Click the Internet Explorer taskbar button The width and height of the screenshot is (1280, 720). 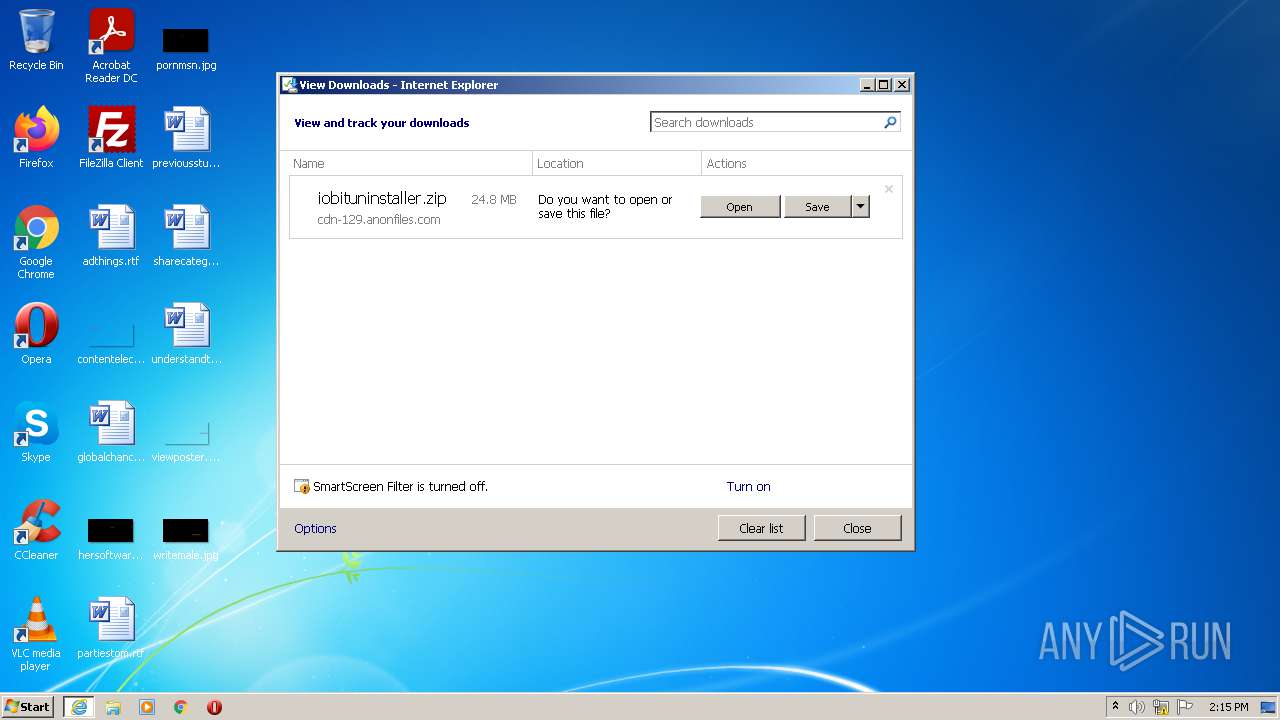(x=79, y=707)
